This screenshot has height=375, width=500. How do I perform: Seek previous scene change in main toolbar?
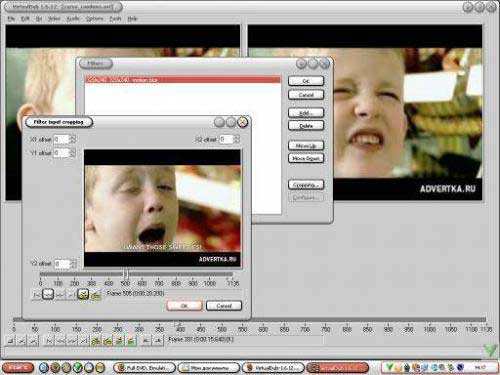point(119,340)
